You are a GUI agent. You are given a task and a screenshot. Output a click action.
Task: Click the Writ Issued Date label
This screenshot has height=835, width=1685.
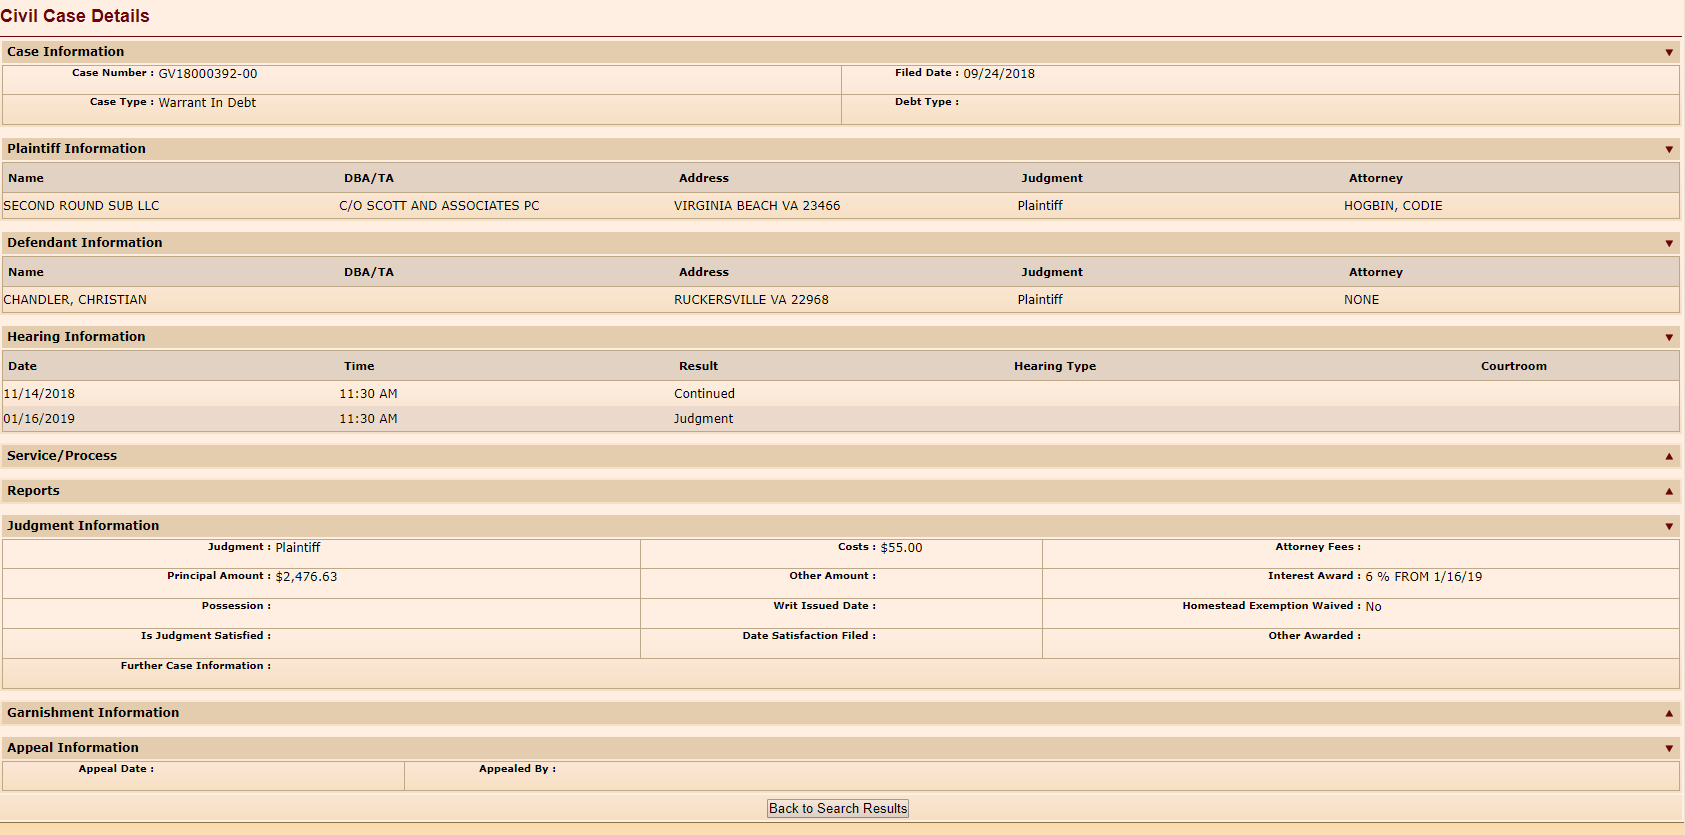tap(824, 606)
